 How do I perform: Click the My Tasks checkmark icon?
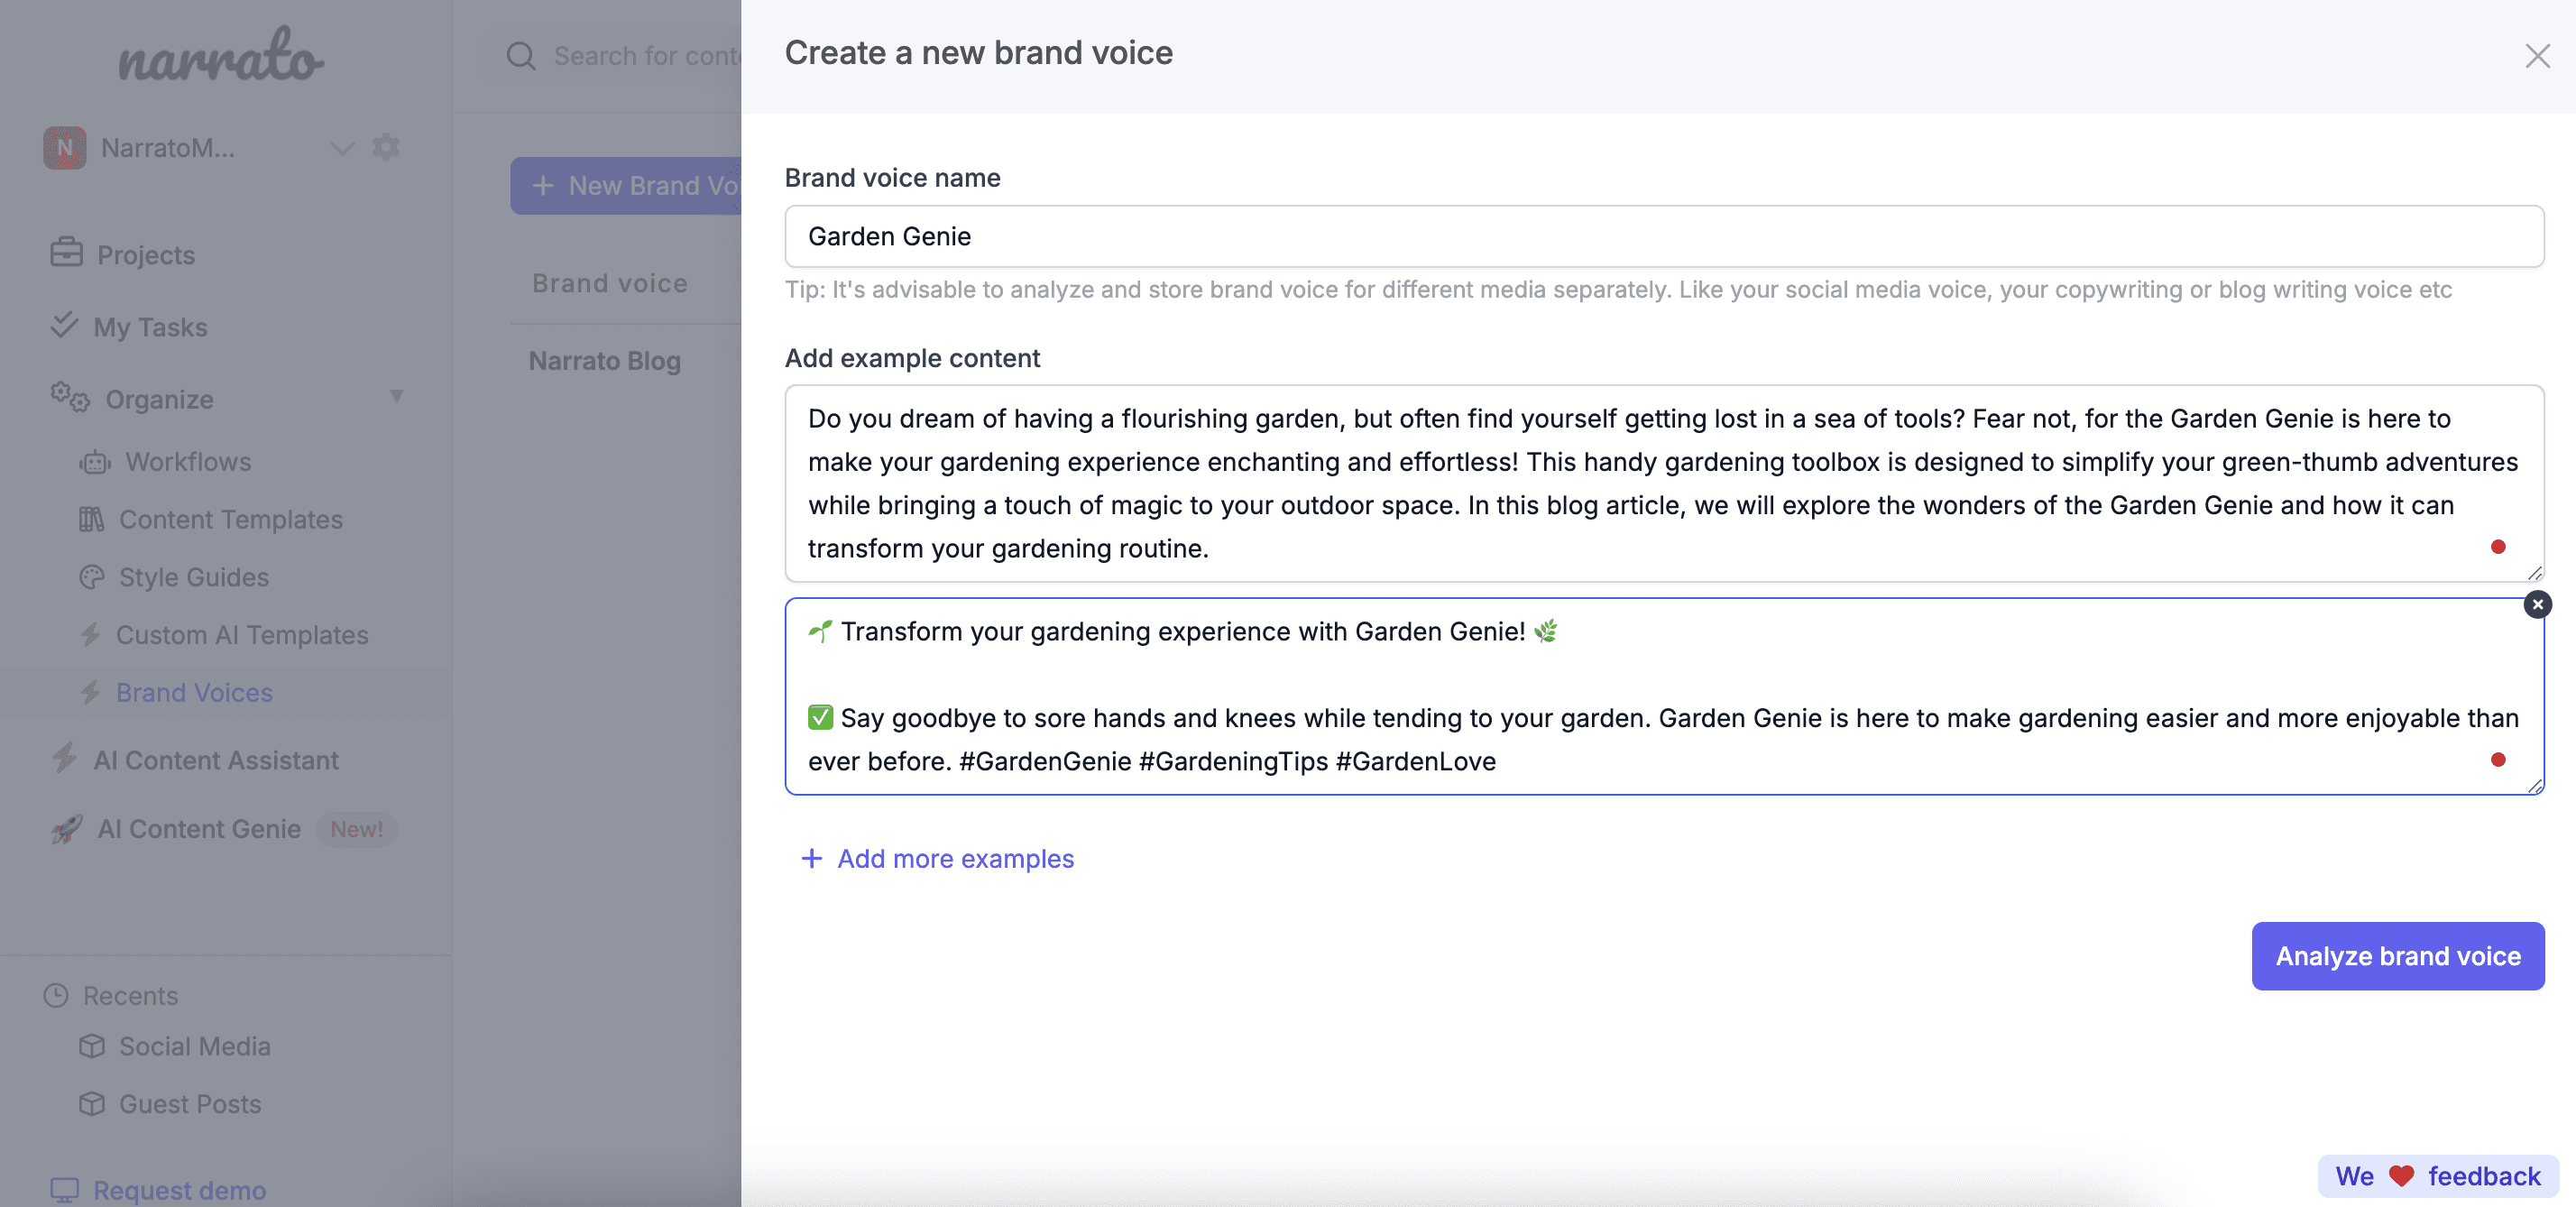65,325
